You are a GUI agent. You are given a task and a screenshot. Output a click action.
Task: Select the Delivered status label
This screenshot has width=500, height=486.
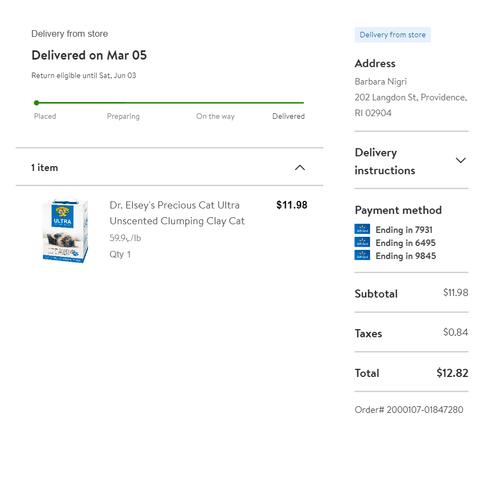[x=288, y=116]
